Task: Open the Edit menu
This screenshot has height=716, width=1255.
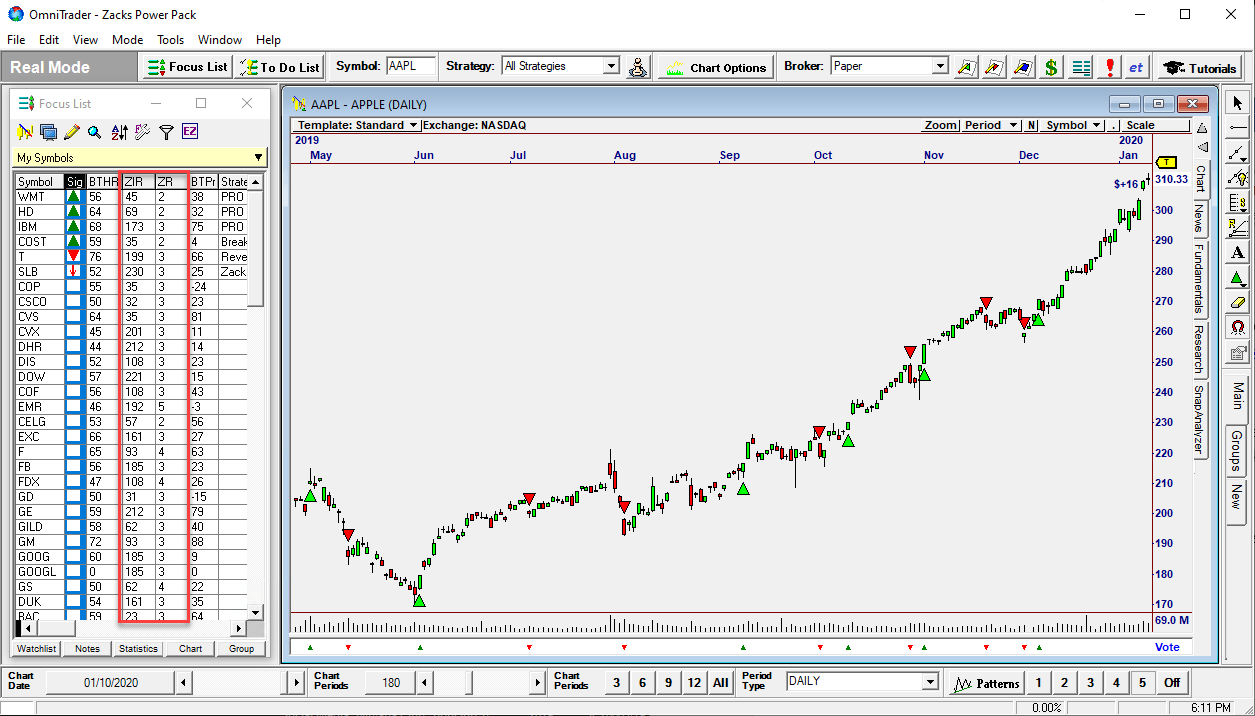Action: (x=49, y=40)
